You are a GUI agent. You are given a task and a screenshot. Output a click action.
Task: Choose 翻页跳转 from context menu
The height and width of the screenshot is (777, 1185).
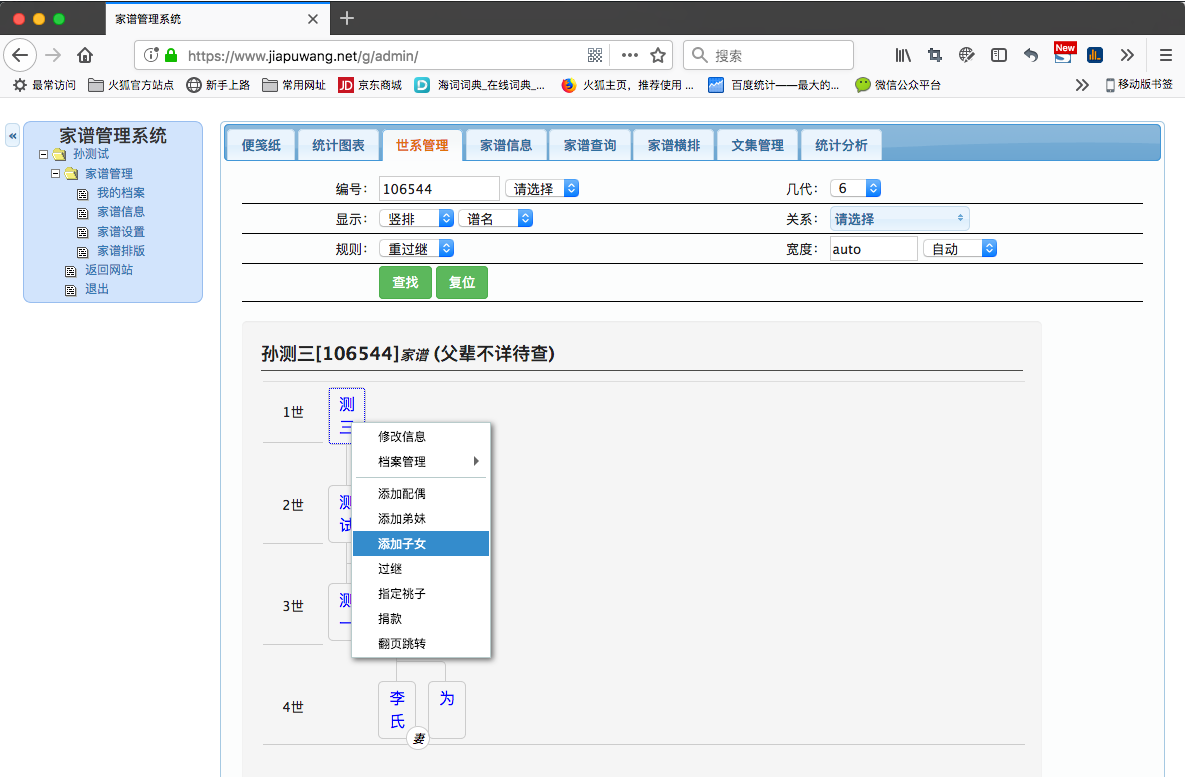(422, 643)
